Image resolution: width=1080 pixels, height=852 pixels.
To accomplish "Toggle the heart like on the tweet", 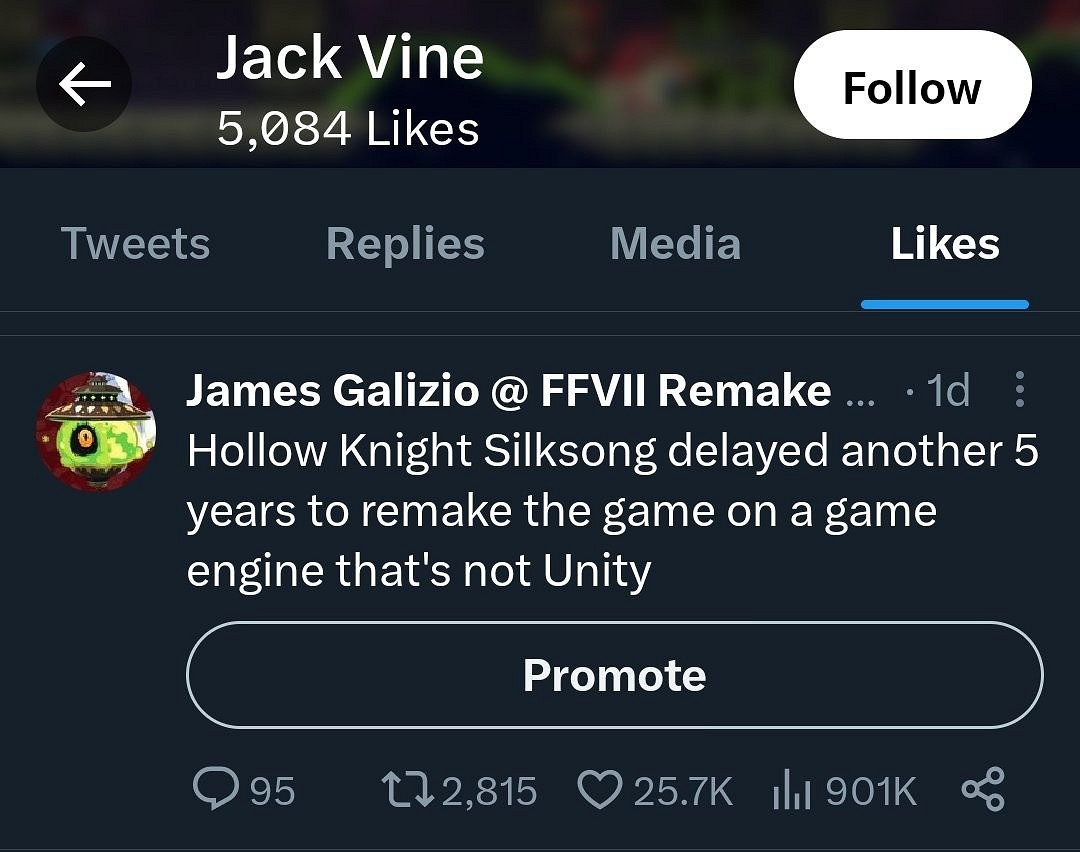I will [x=600, y=791].
